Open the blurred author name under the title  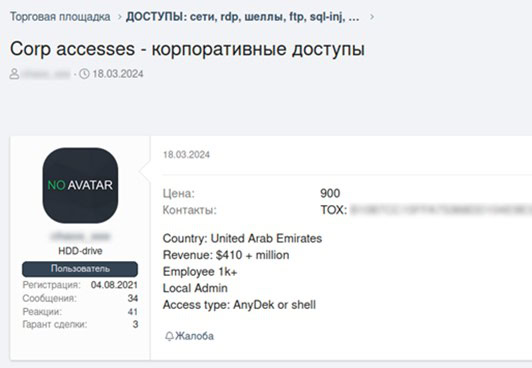click(x=46, y=74)
